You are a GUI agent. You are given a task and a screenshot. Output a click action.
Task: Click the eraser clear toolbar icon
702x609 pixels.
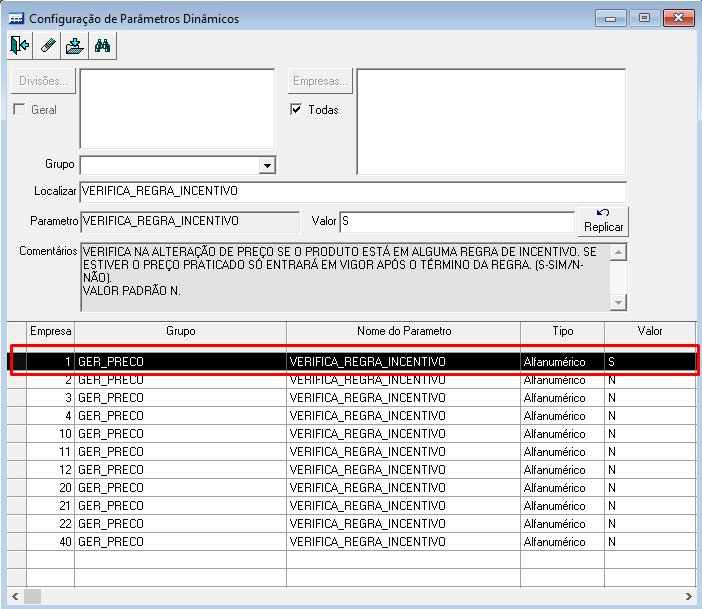[x=47, y=46]
